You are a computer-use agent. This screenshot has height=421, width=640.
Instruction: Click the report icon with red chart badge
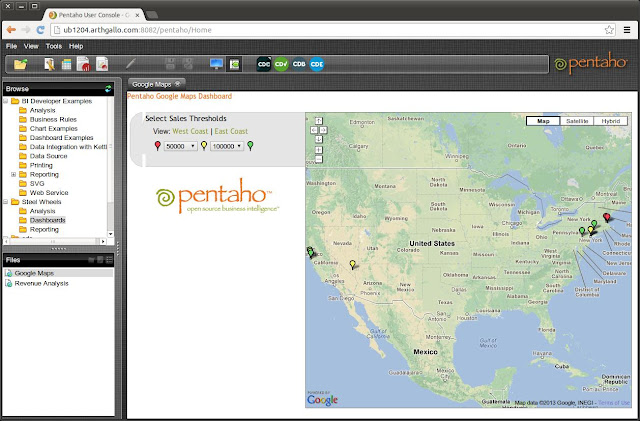(x=83, y=64)
